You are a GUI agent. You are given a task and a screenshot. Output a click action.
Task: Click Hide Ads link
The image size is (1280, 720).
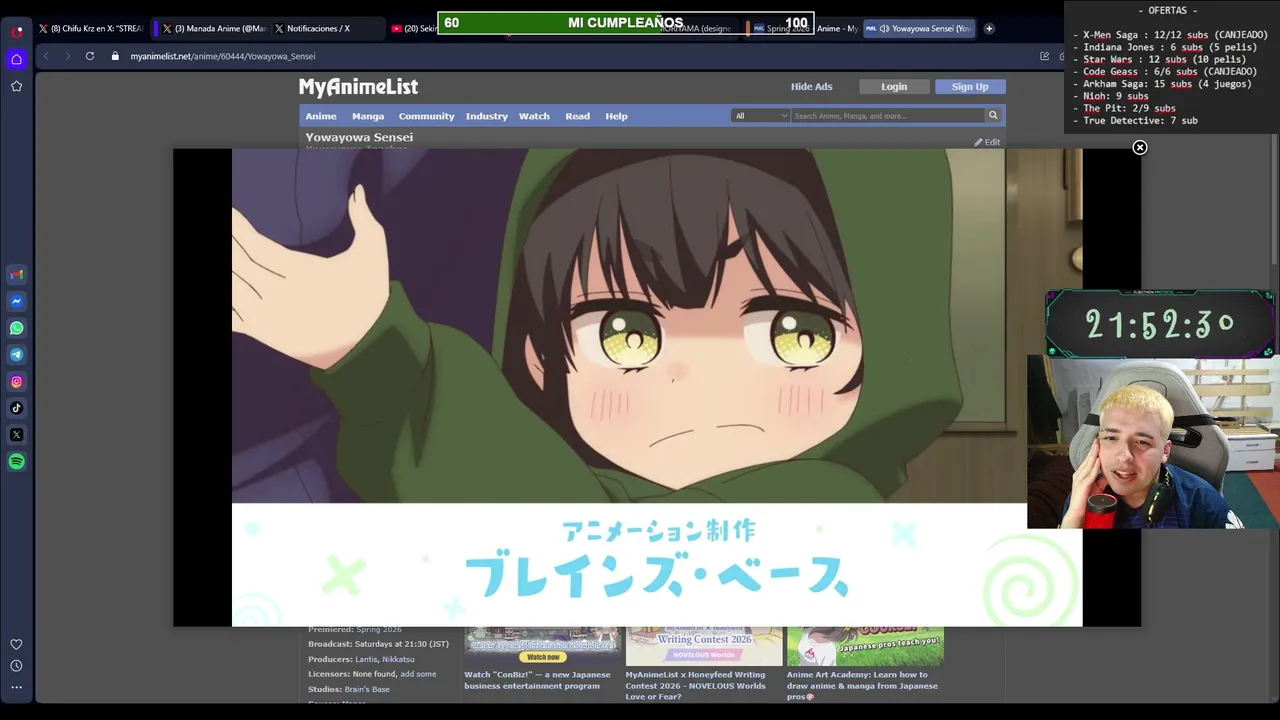pyautogui.click(x=811, y=87)
